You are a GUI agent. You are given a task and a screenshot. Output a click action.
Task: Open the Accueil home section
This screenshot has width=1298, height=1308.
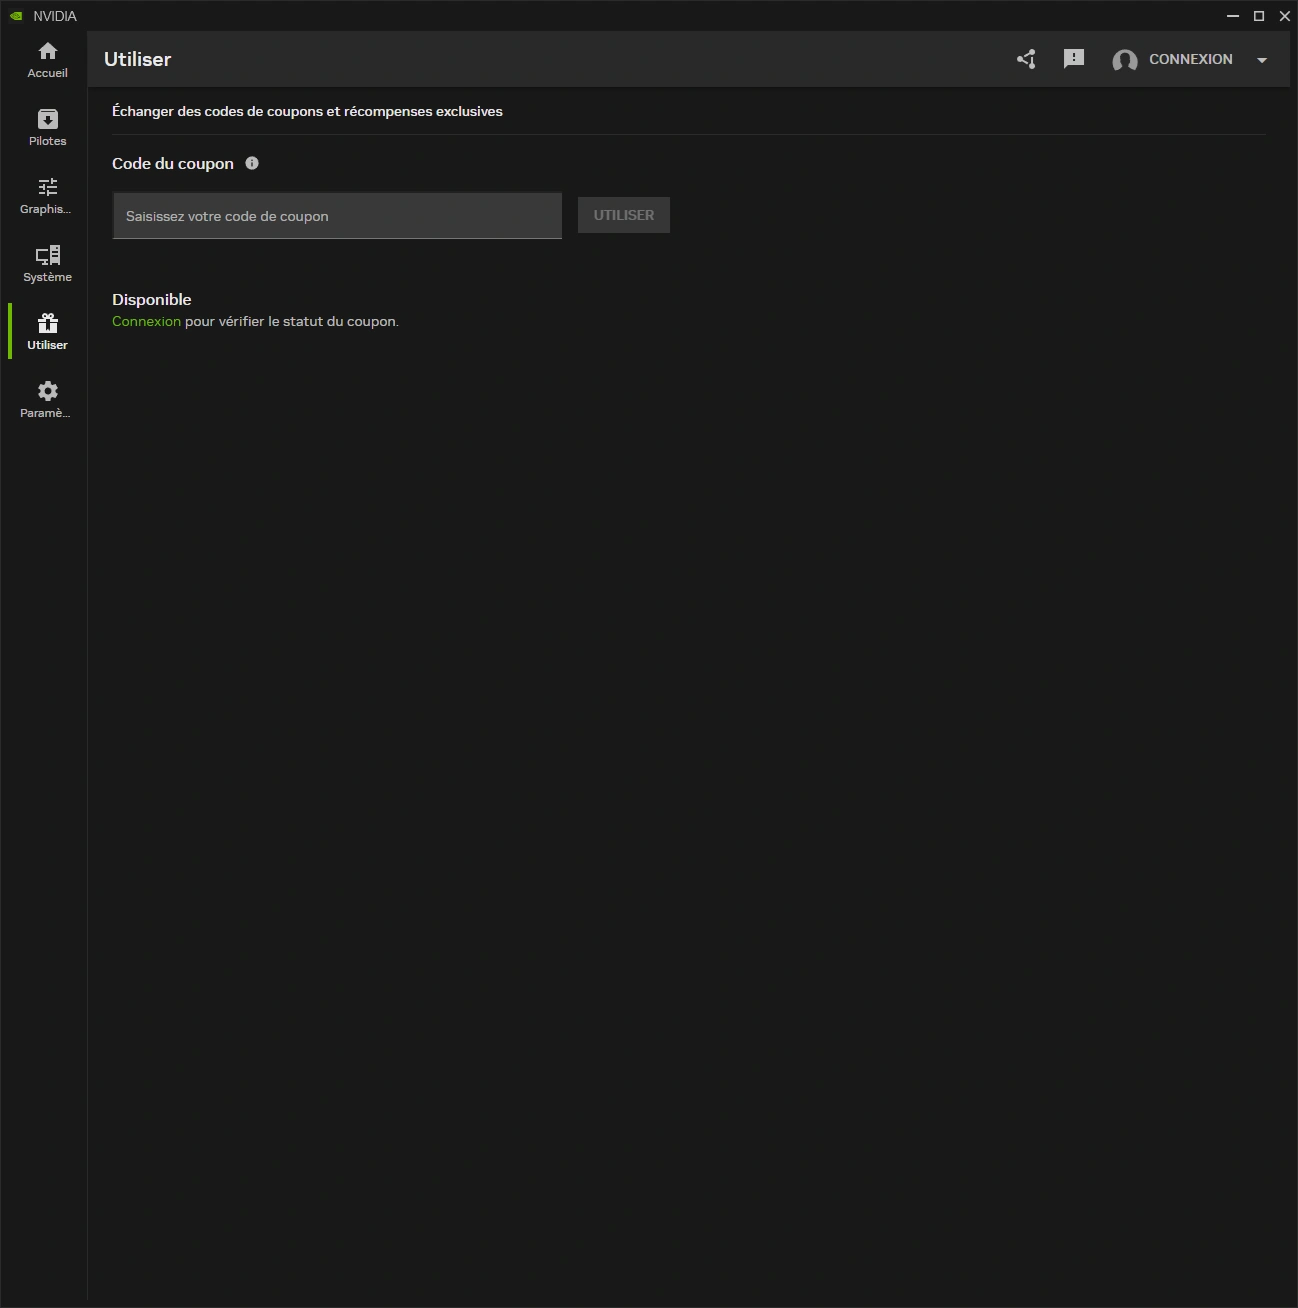(47, 60)
